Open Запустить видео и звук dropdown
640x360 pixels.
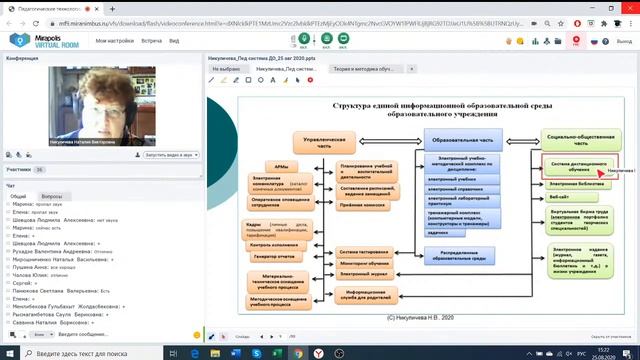coord(171,155)
